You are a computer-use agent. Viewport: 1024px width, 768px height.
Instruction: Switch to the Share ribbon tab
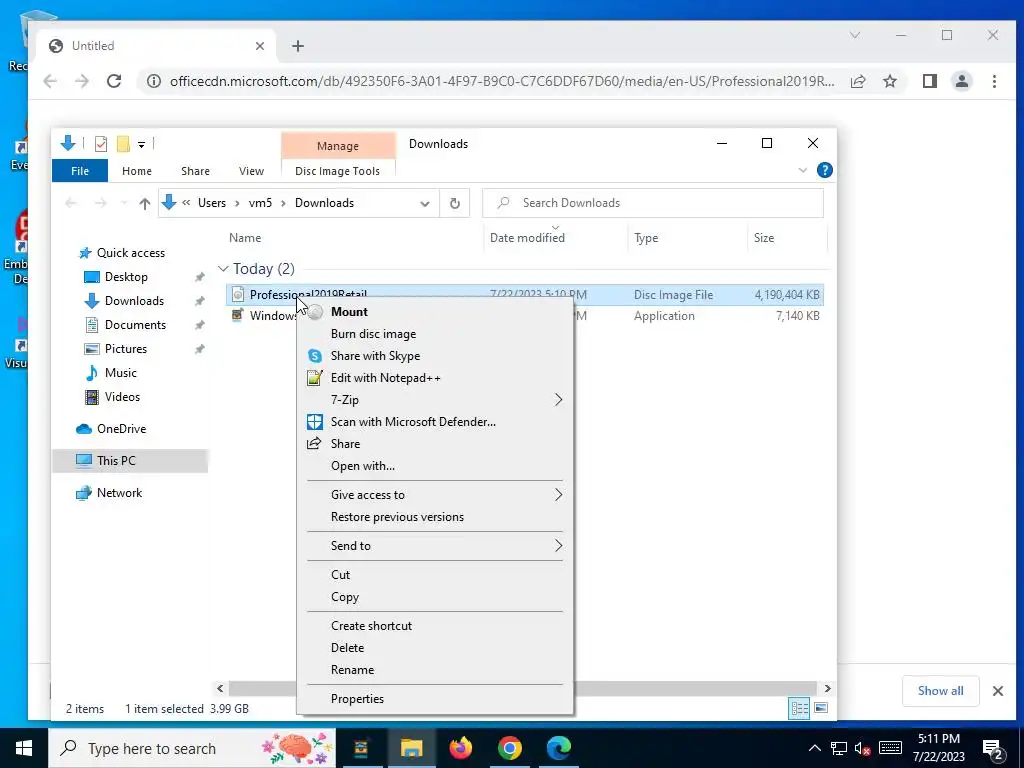coord(195,171)
